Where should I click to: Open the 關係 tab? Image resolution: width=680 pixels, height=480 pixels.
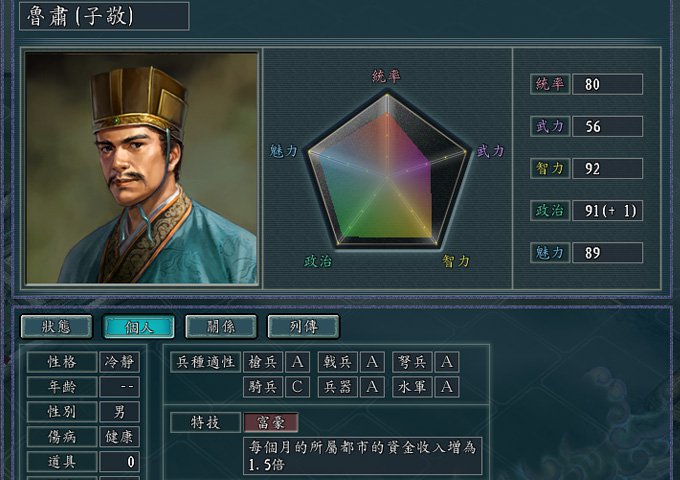tap(221, 327)
